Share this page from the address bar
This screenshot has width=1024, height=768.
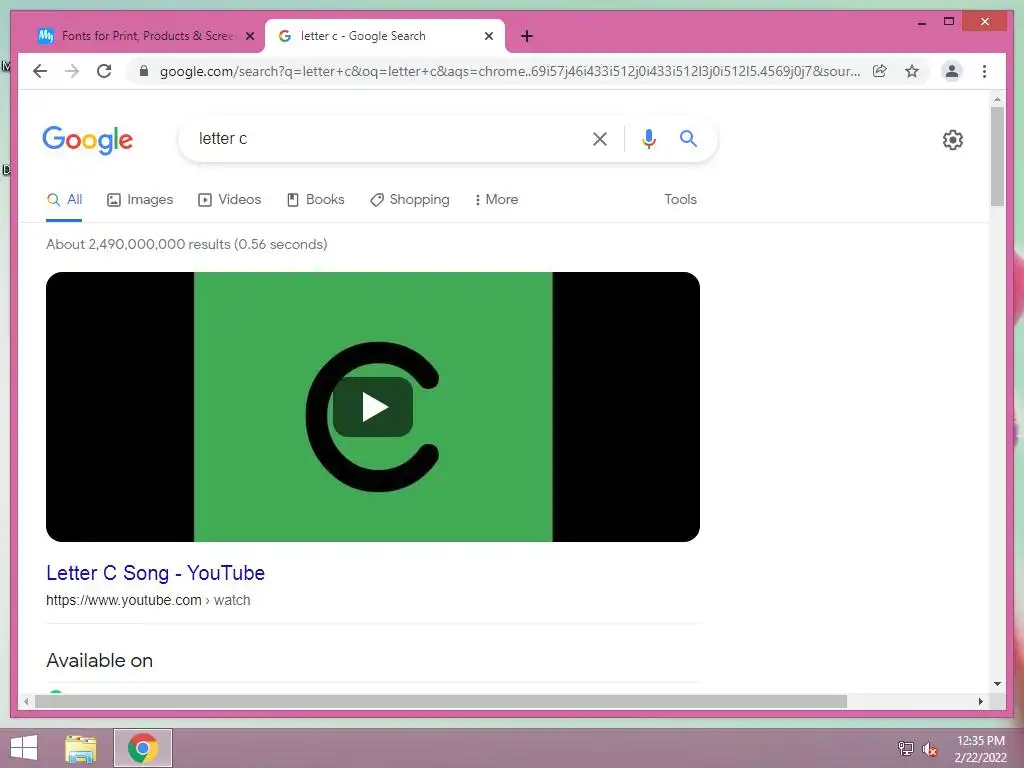tap(880, 71)
